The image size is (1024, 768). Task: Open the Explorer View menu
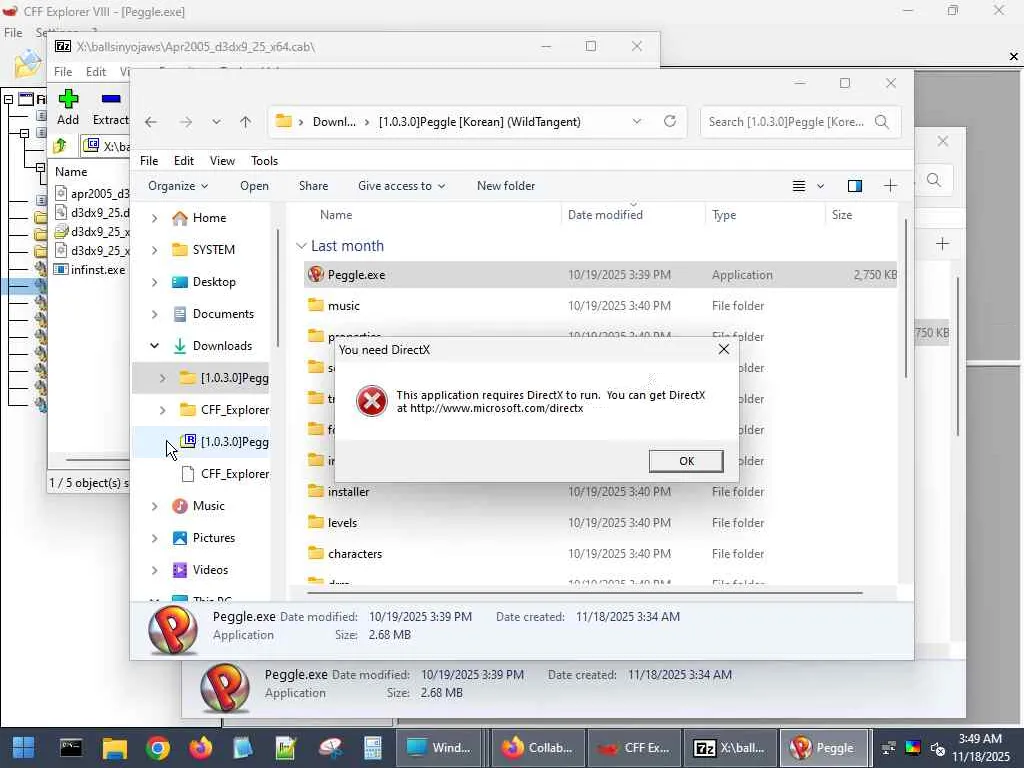coord(222,161)
